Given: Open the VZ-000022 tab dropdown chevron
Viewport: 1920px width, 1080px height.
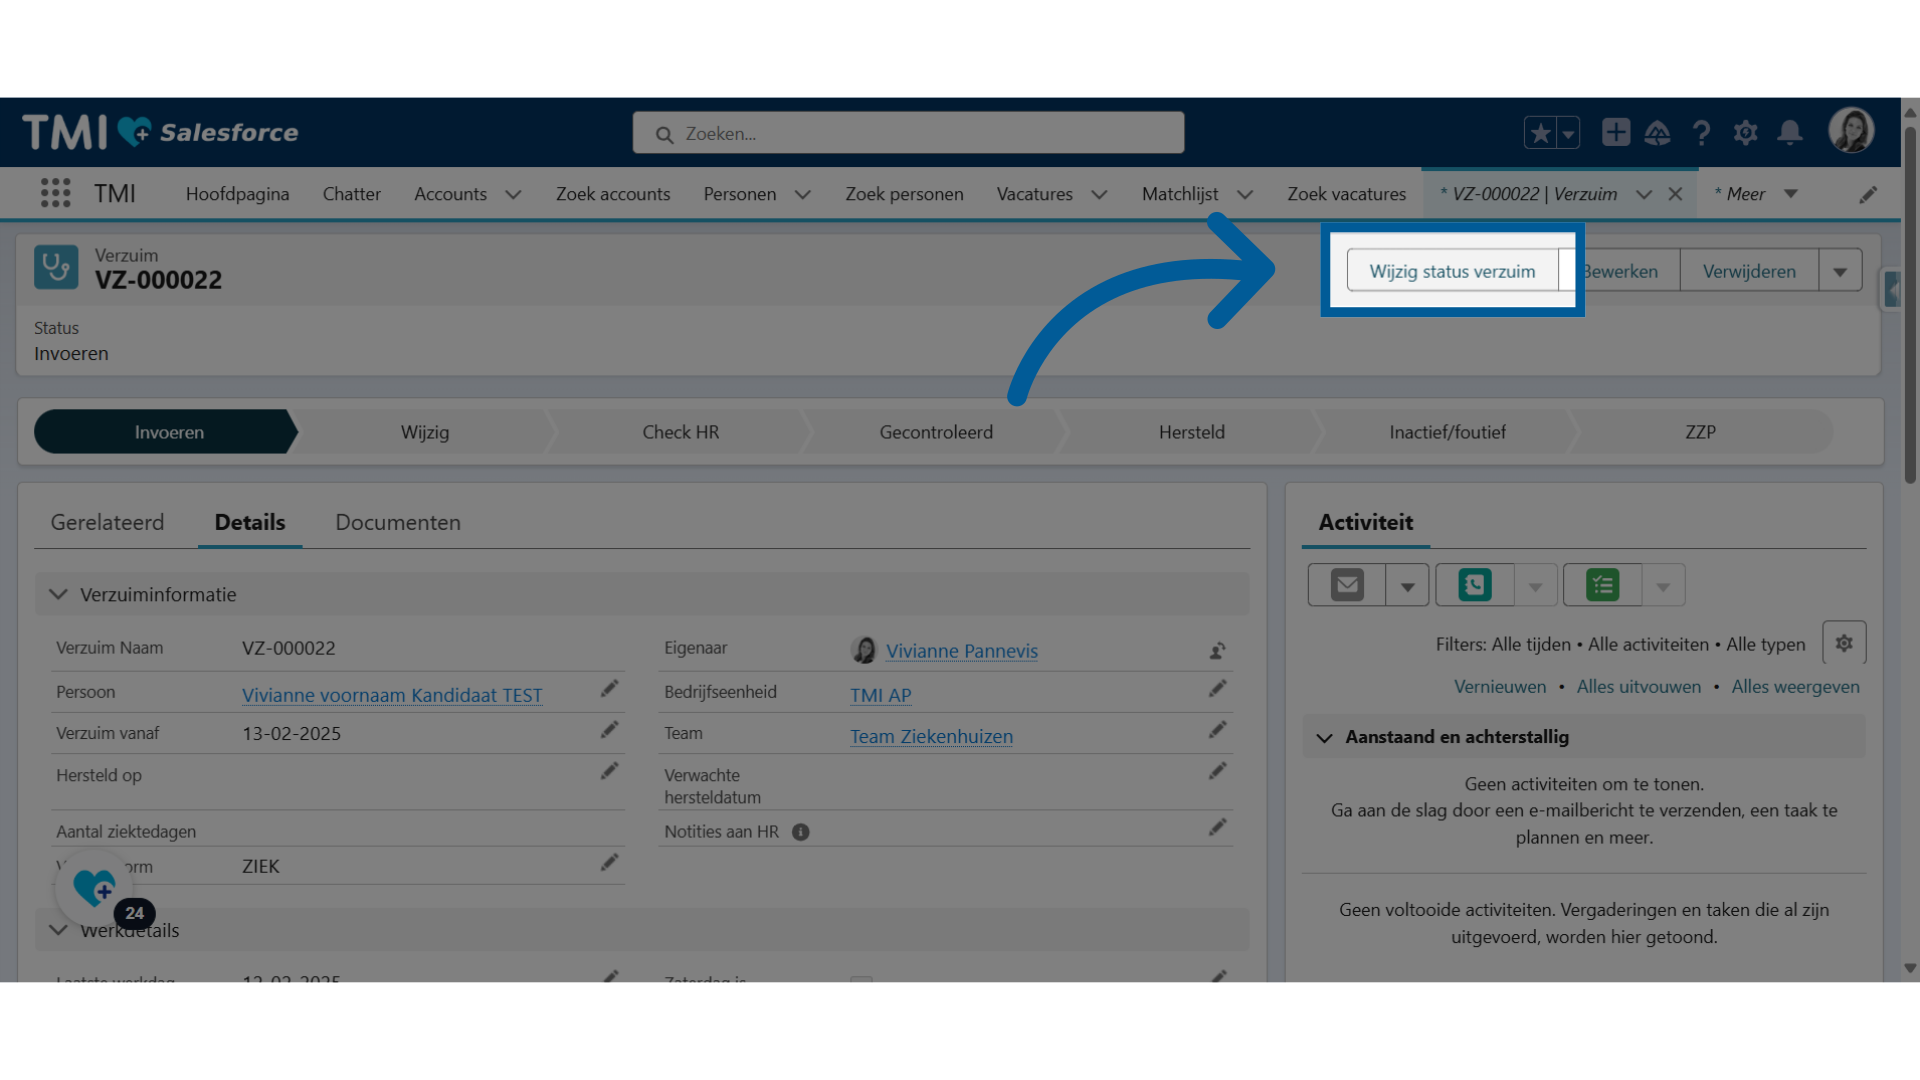Looking at the screenshot, I should tap(1643, 195).
